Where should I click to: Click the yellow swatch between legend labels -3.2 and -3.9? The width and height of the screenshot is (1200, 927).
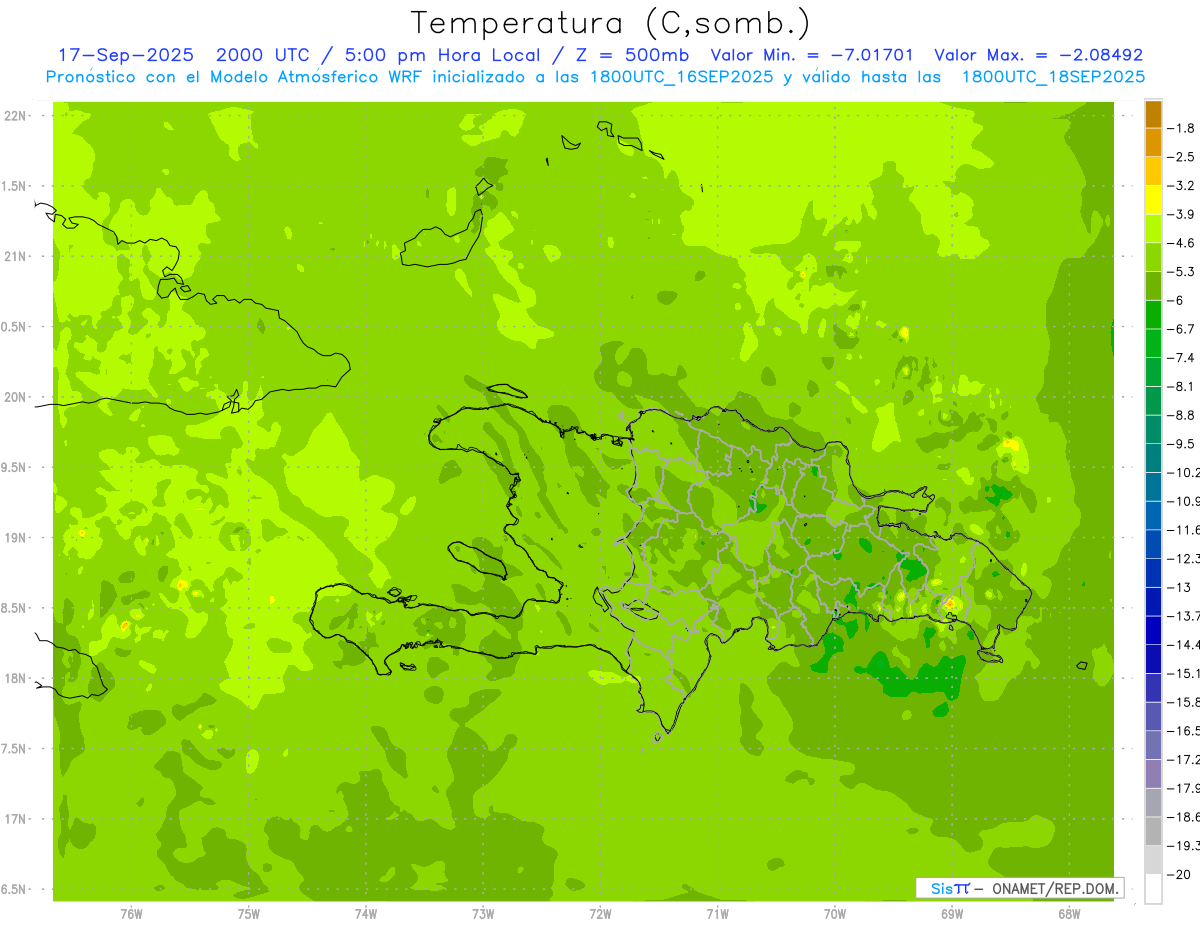1153,199
